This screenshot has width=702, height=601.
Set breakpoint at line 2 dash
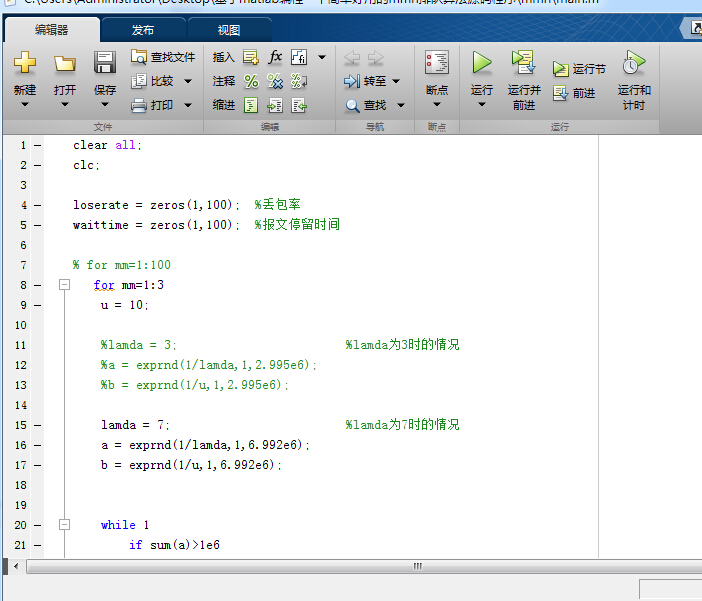(x=38, y=165)
